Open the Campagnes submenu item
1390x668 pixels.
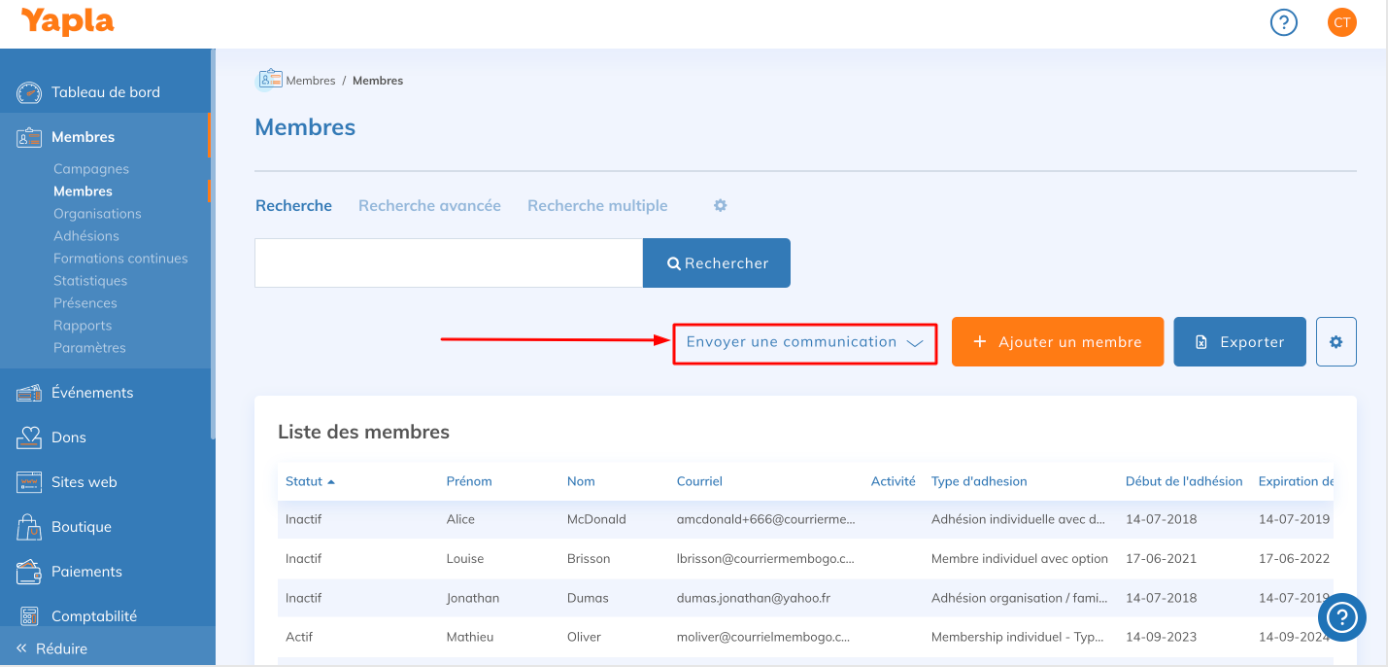point(91,169)
